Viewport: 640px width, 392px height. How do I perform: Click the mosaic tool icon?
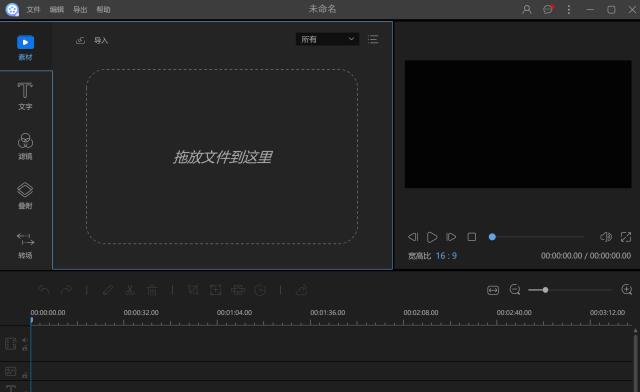[238, 290]
